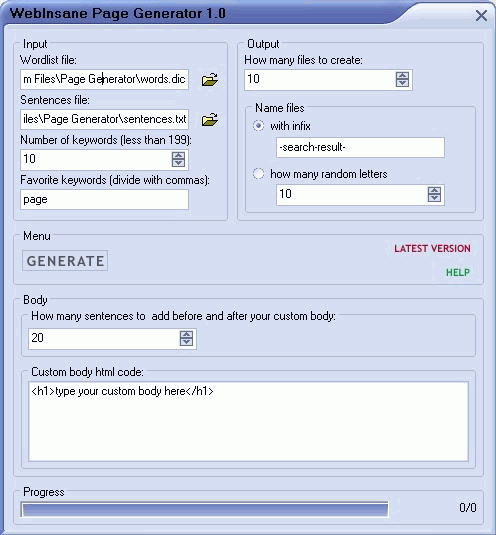Image resolution: width=496 pixels, height=535 pixels.
Task: Open the LATEST VERSION link
Action: pos(432,248)
